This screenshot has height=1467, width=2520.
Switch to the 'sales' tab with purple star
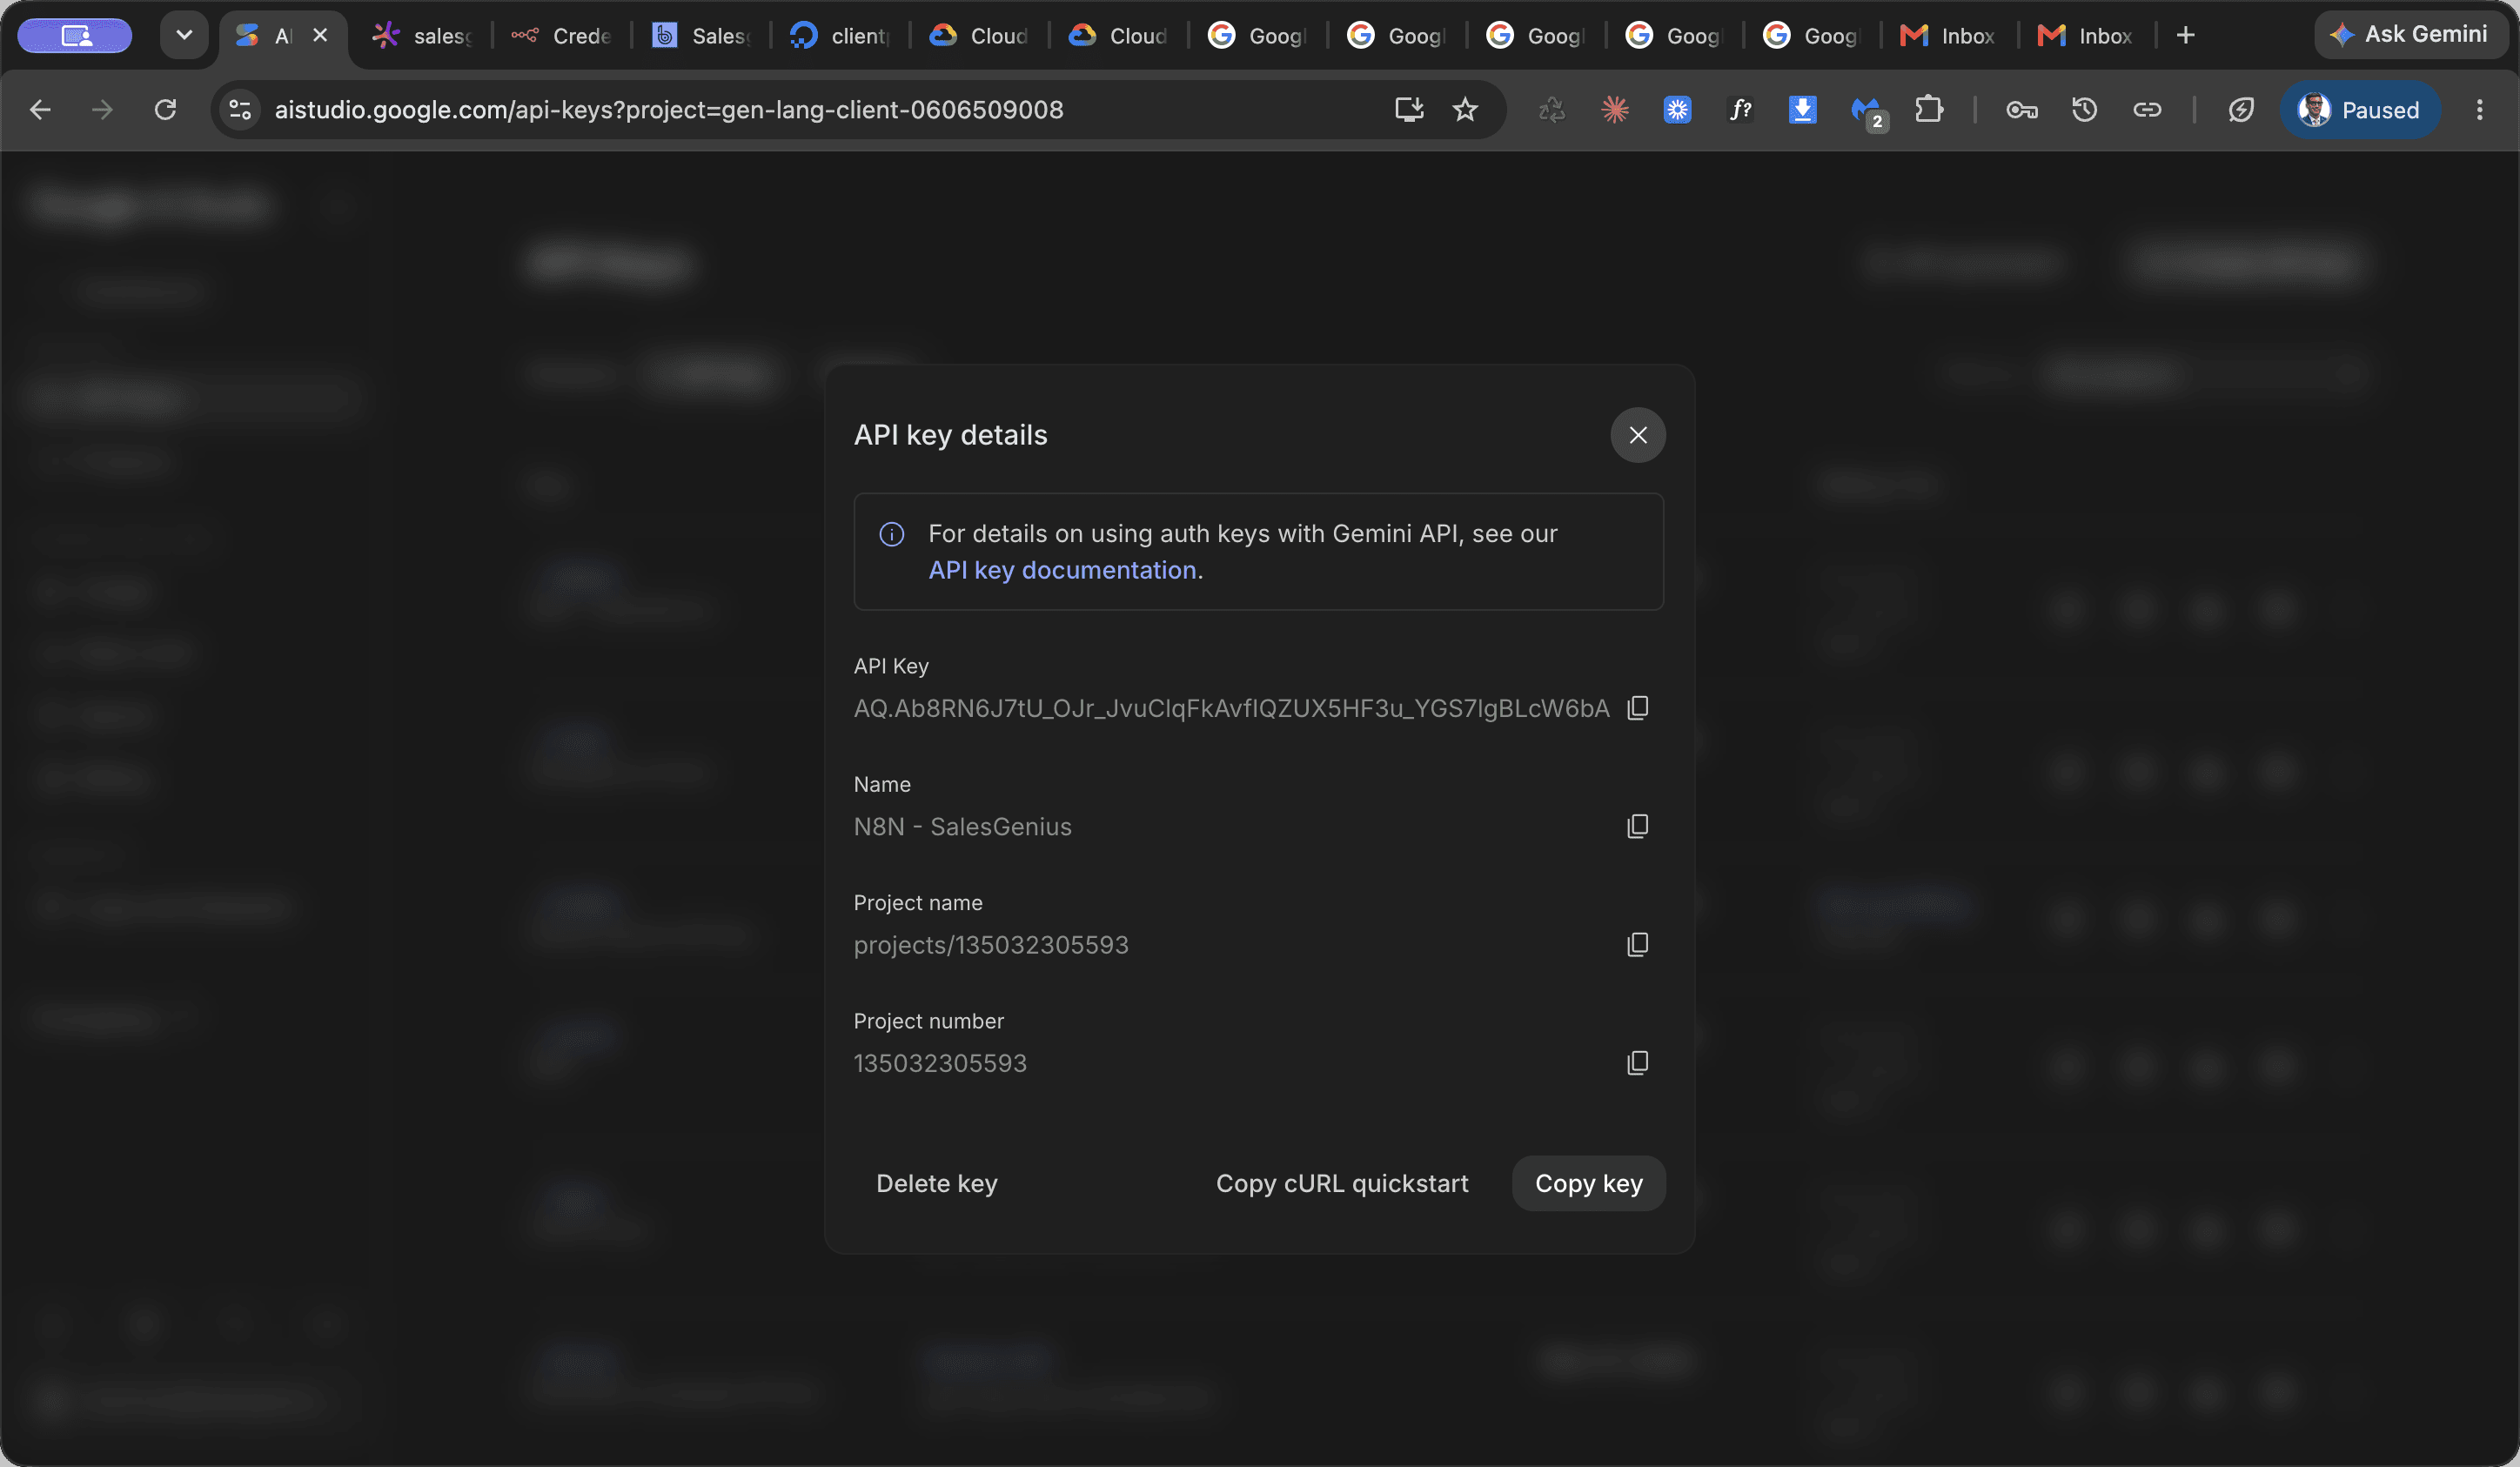421,36
